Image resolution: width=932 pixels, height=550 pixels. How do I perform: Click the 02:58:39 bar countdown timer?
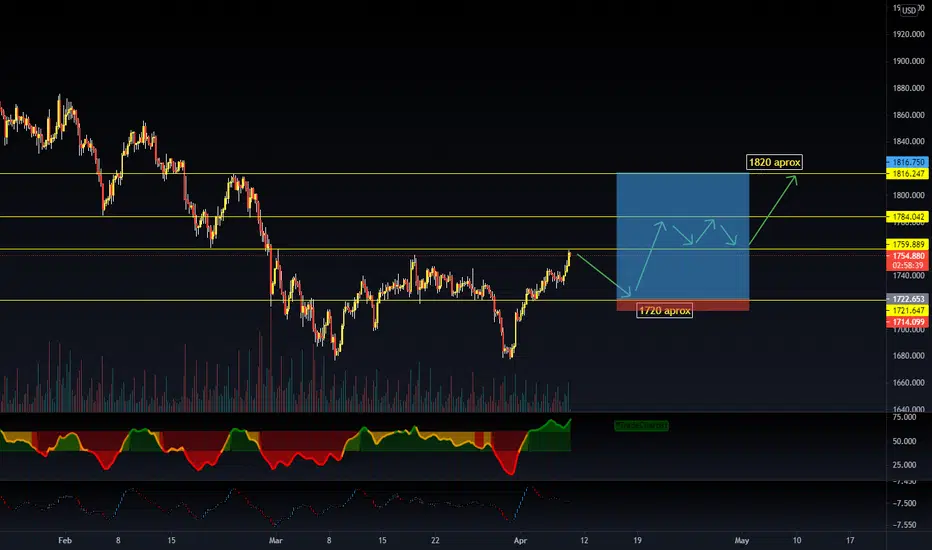click(906, 266)
